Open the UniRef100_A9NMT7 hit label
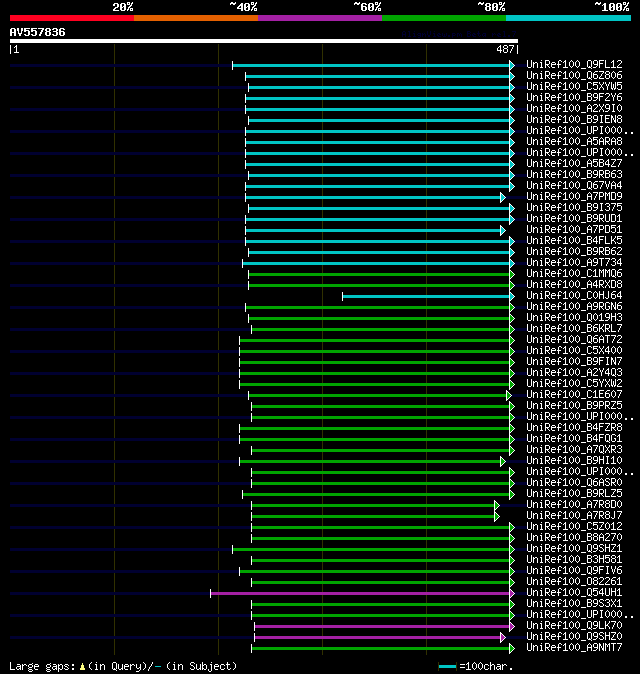 574,648
